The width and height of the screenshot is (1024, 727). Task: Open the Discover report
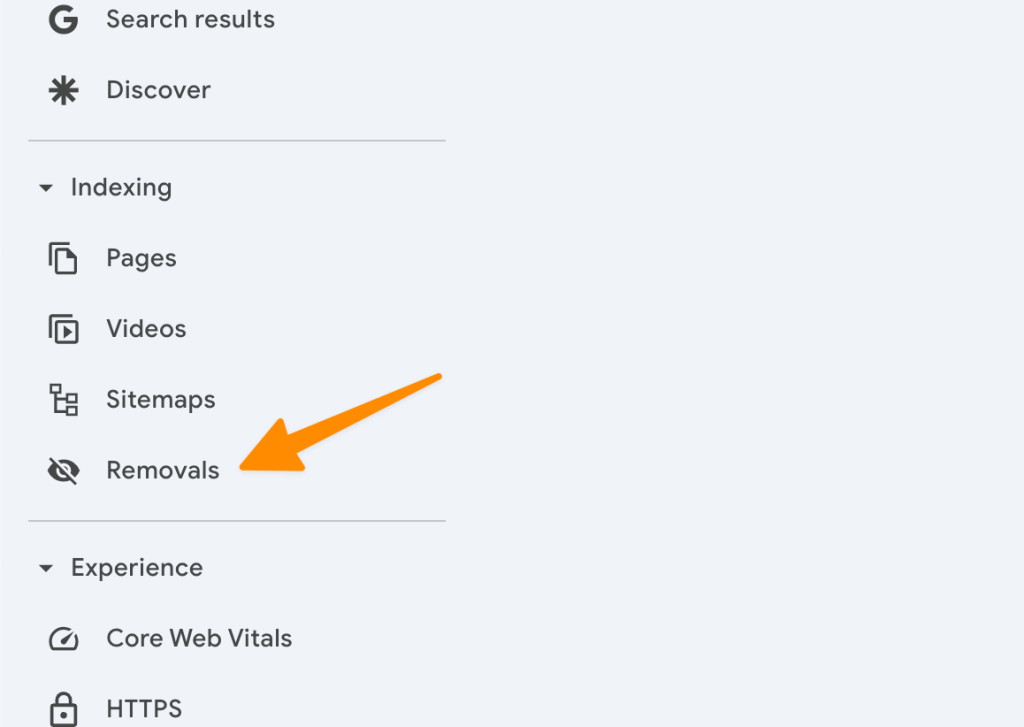click(x=158, y=90)
